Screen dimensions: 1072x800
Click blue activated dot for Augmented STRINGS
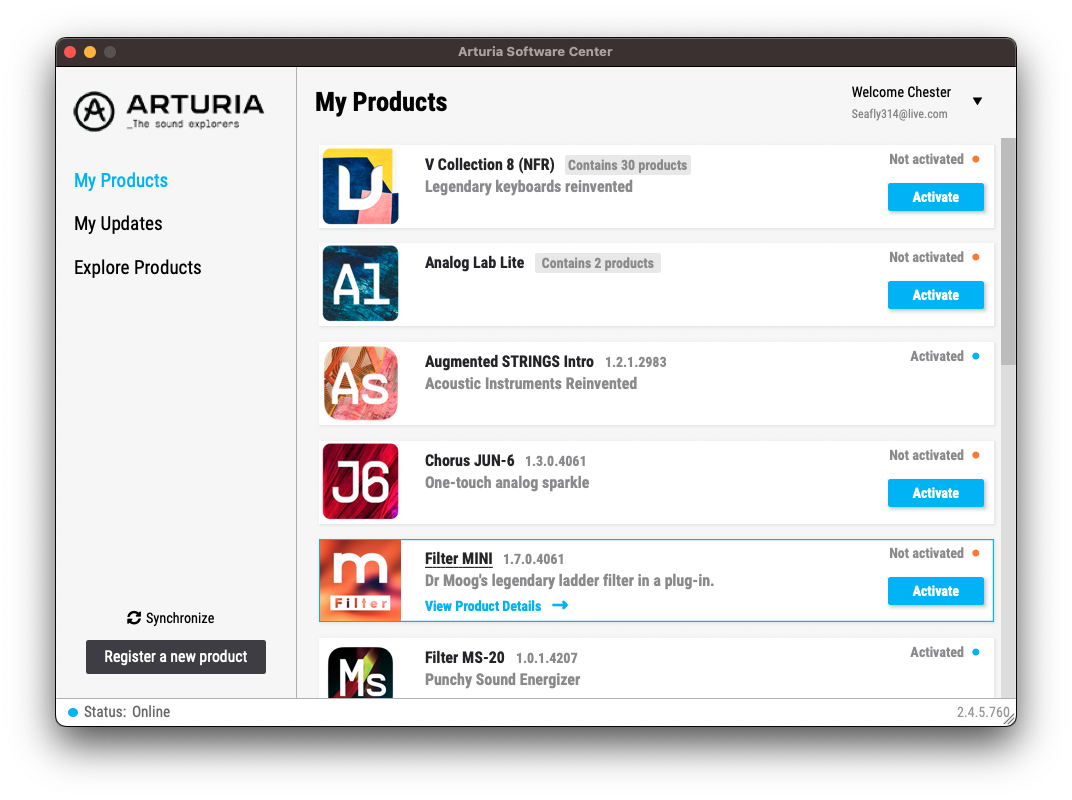[x=976, y=356]
